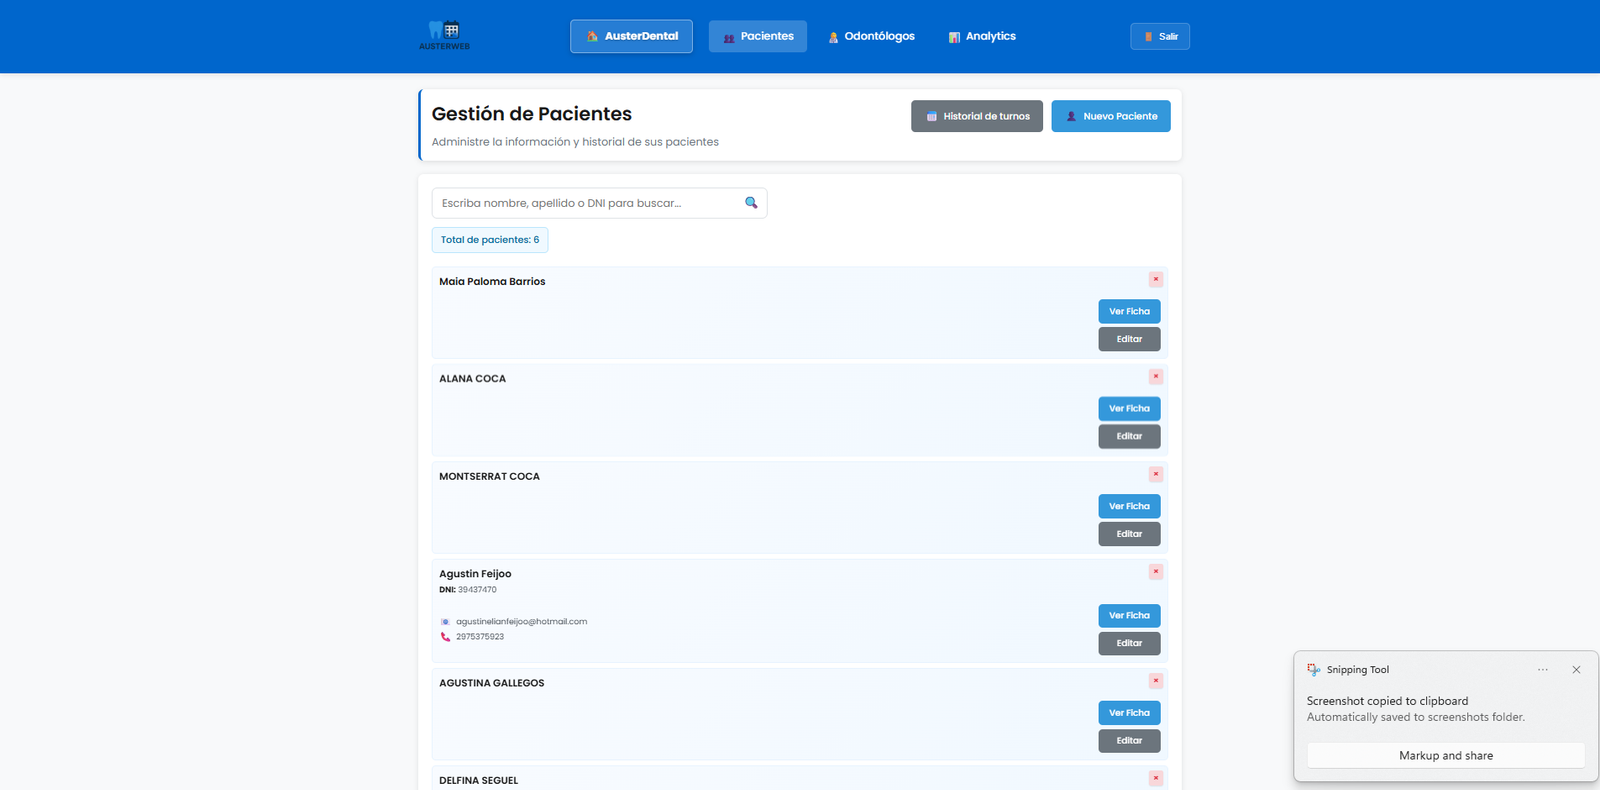This screenshot has width=1600, height=790.
Task: Select the name MONTSERRAT COCA
Action: [x=489, y=477]
